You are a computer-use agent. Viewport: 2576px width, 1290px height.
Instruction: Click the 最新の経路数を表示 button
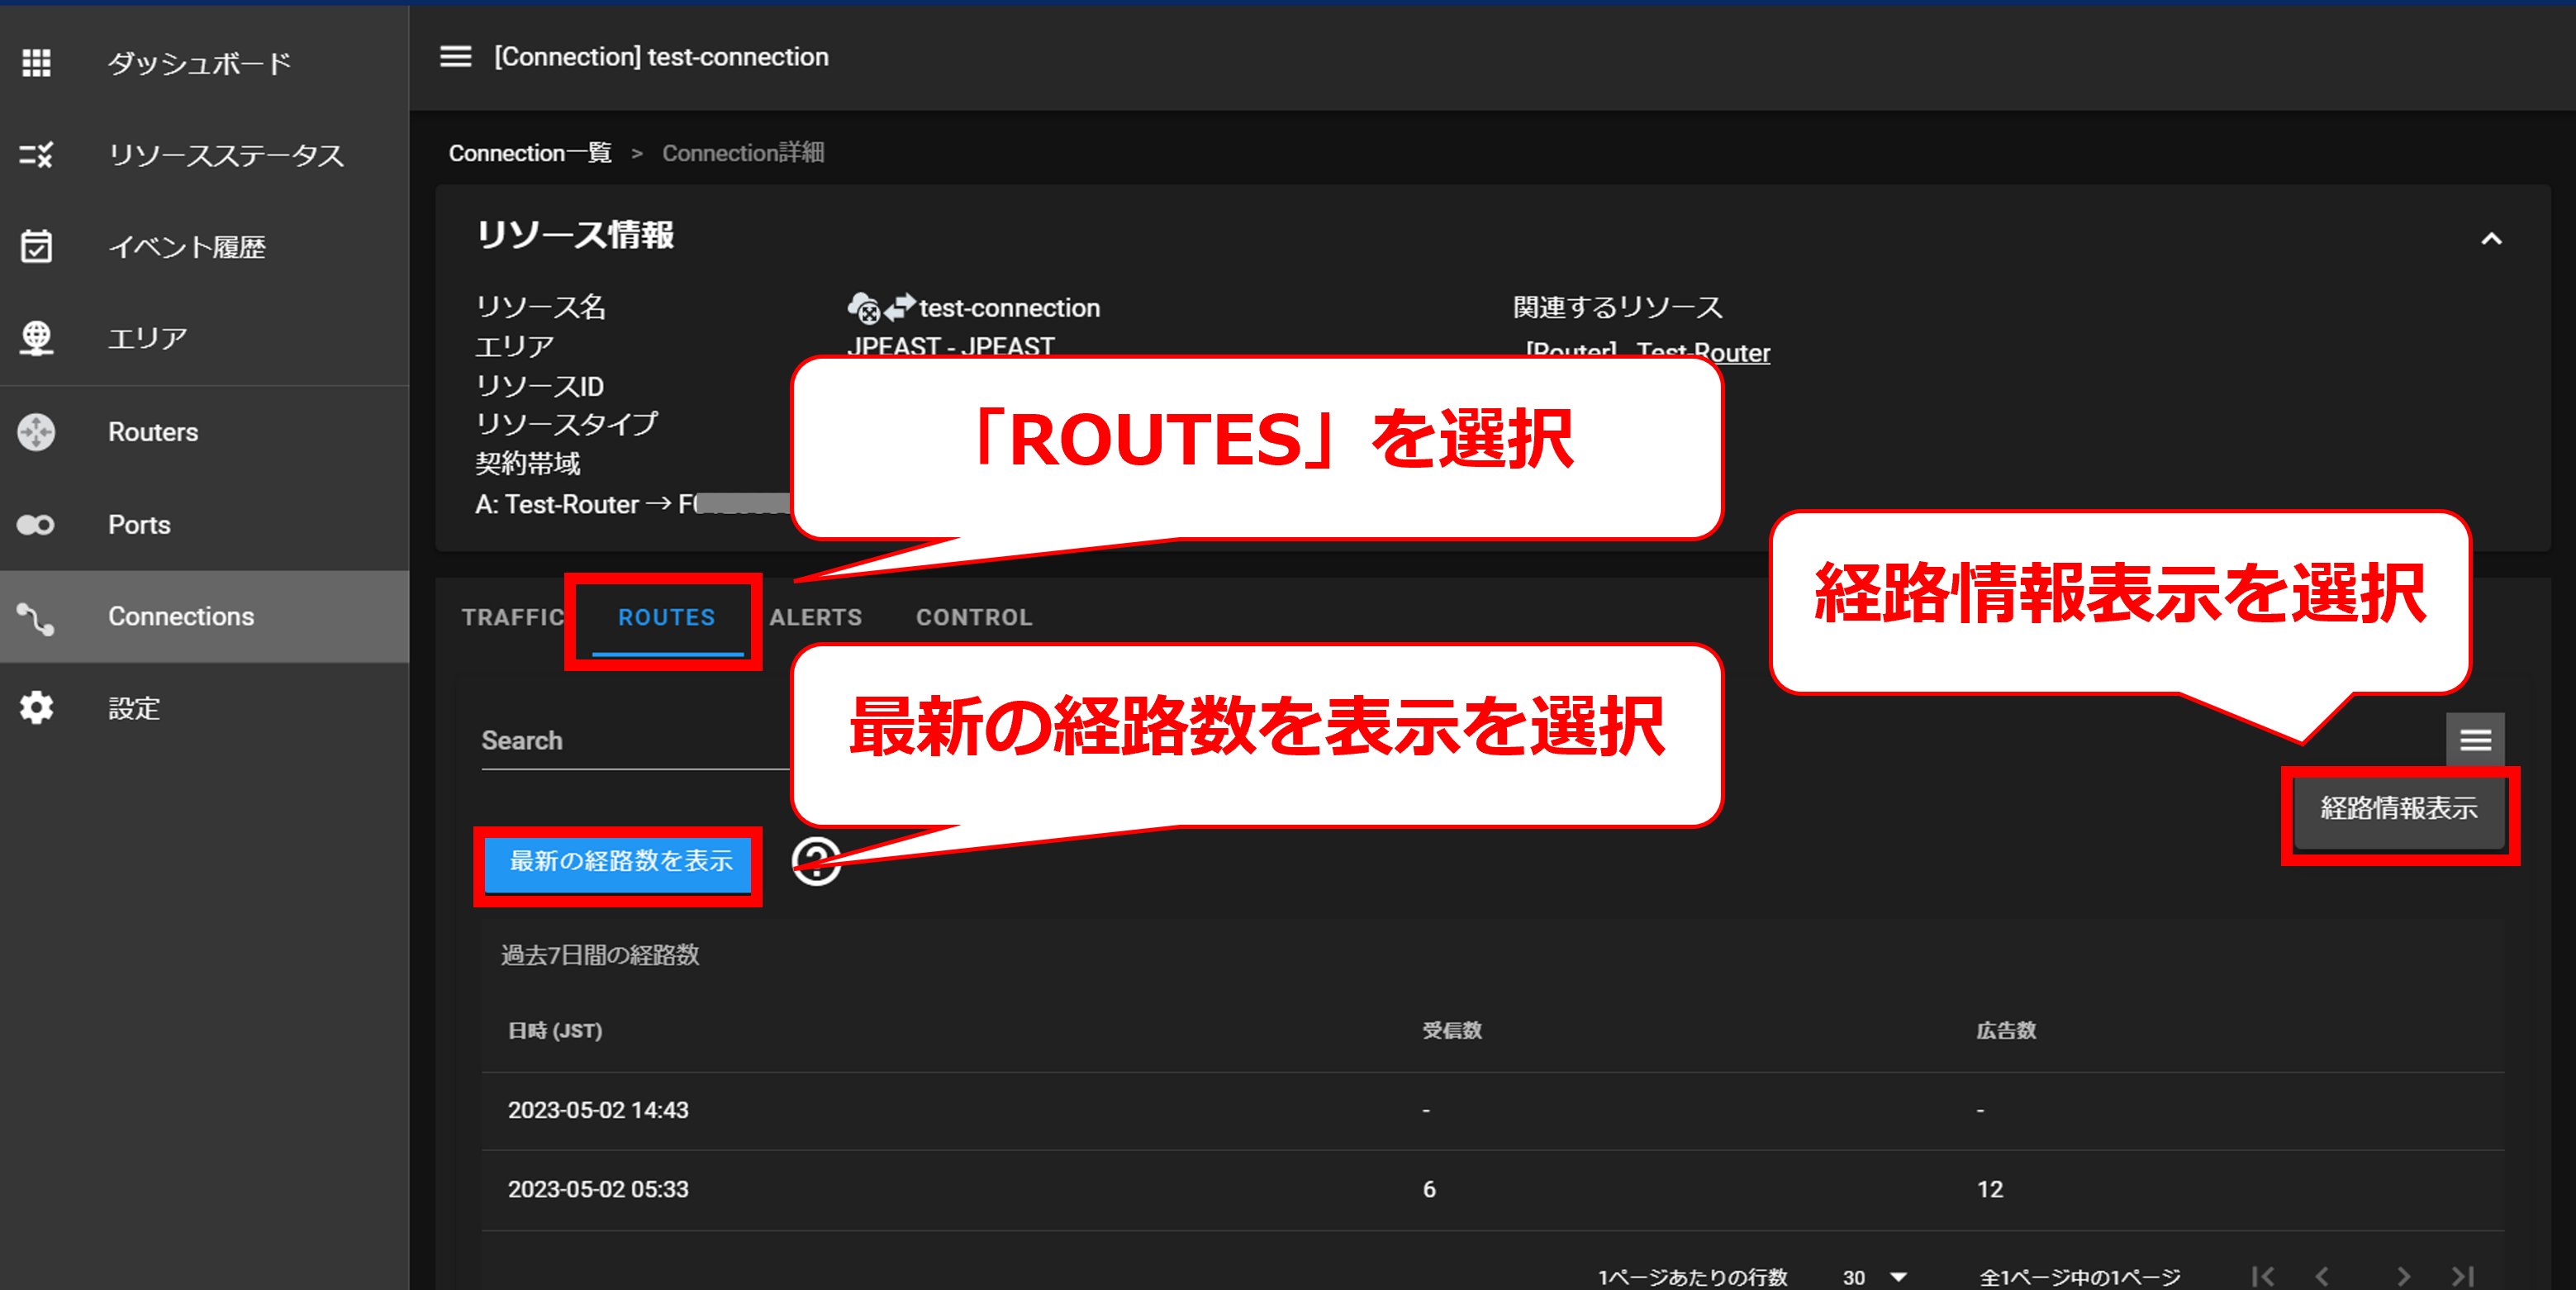coord(620,862)
